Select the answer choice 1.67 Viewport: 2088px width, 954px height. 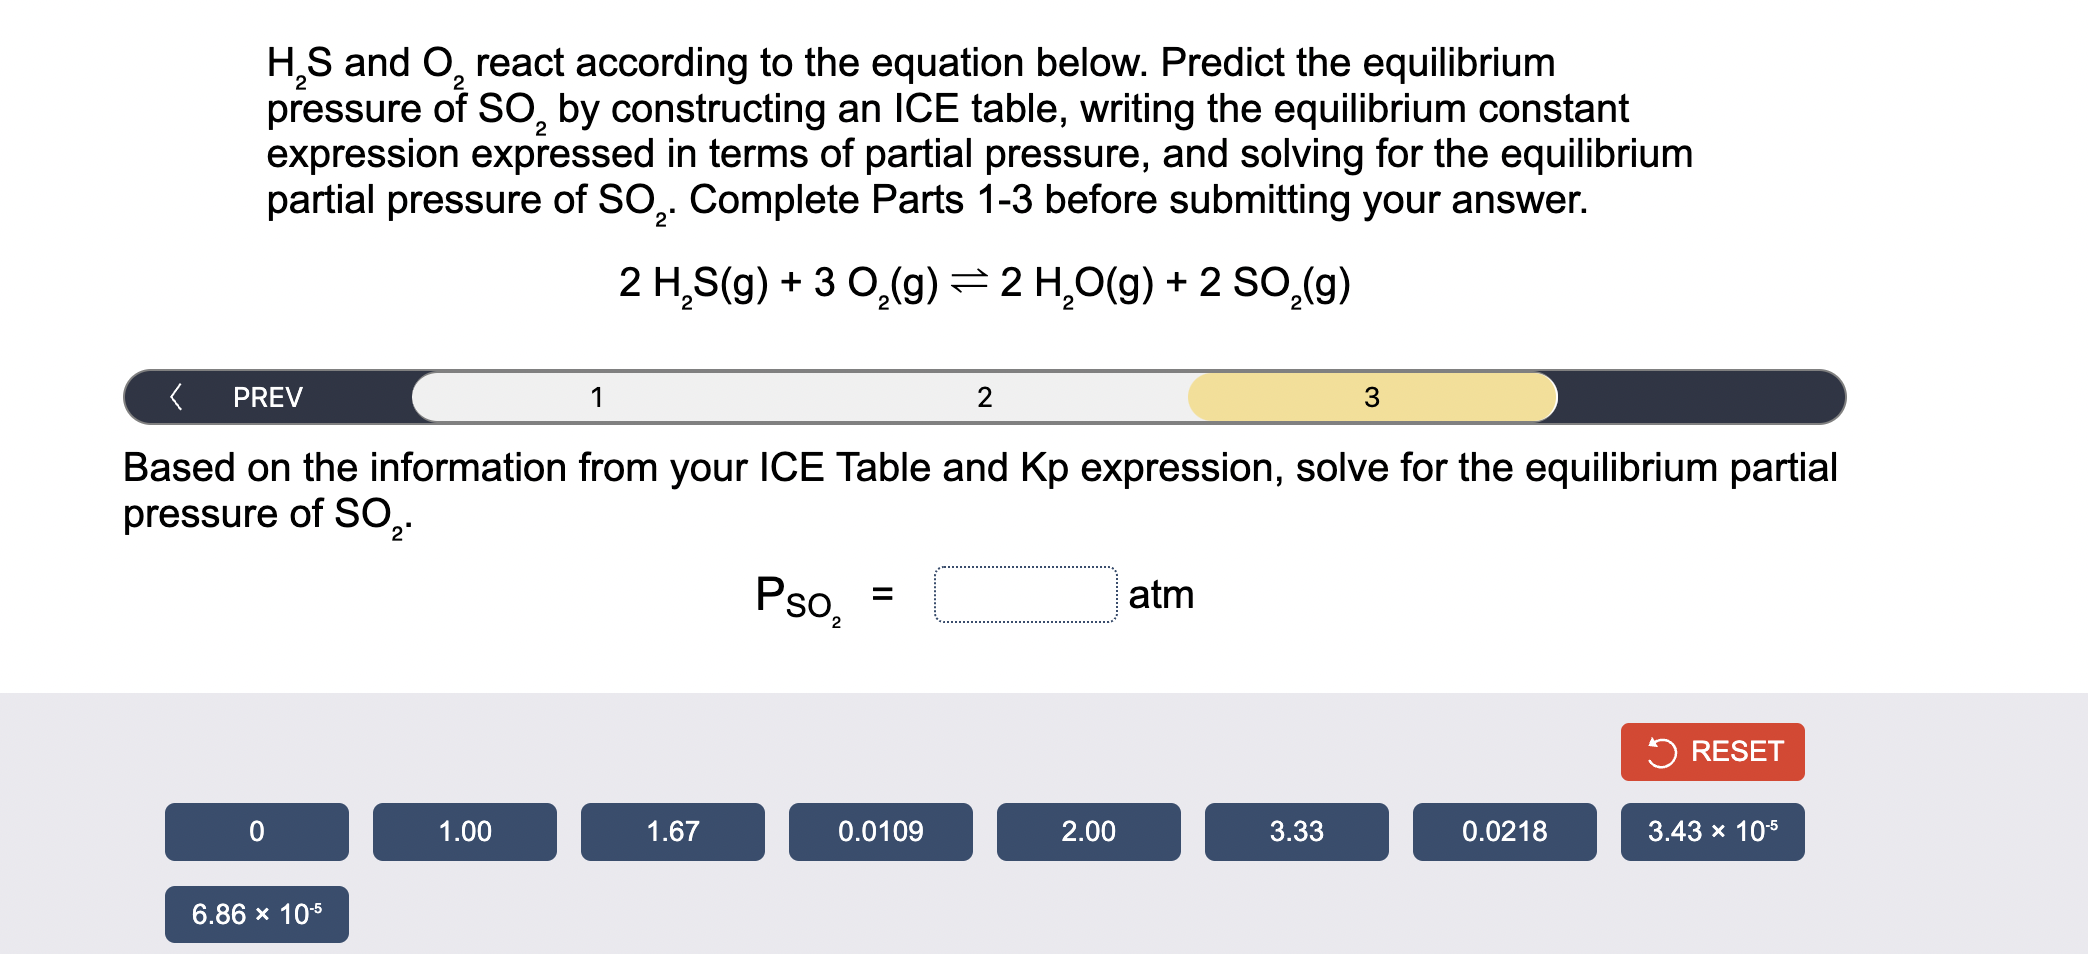[672, 831]
